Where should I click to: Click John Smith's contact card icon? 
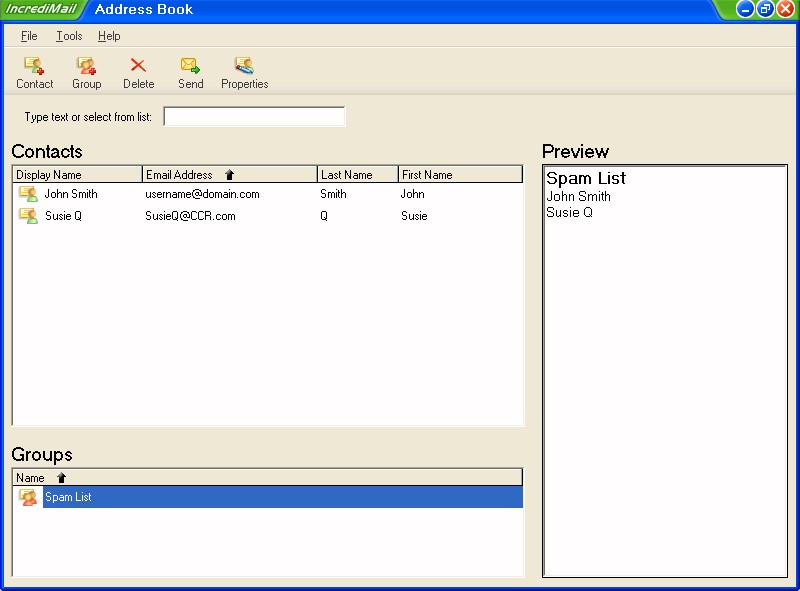pos(28,194)
